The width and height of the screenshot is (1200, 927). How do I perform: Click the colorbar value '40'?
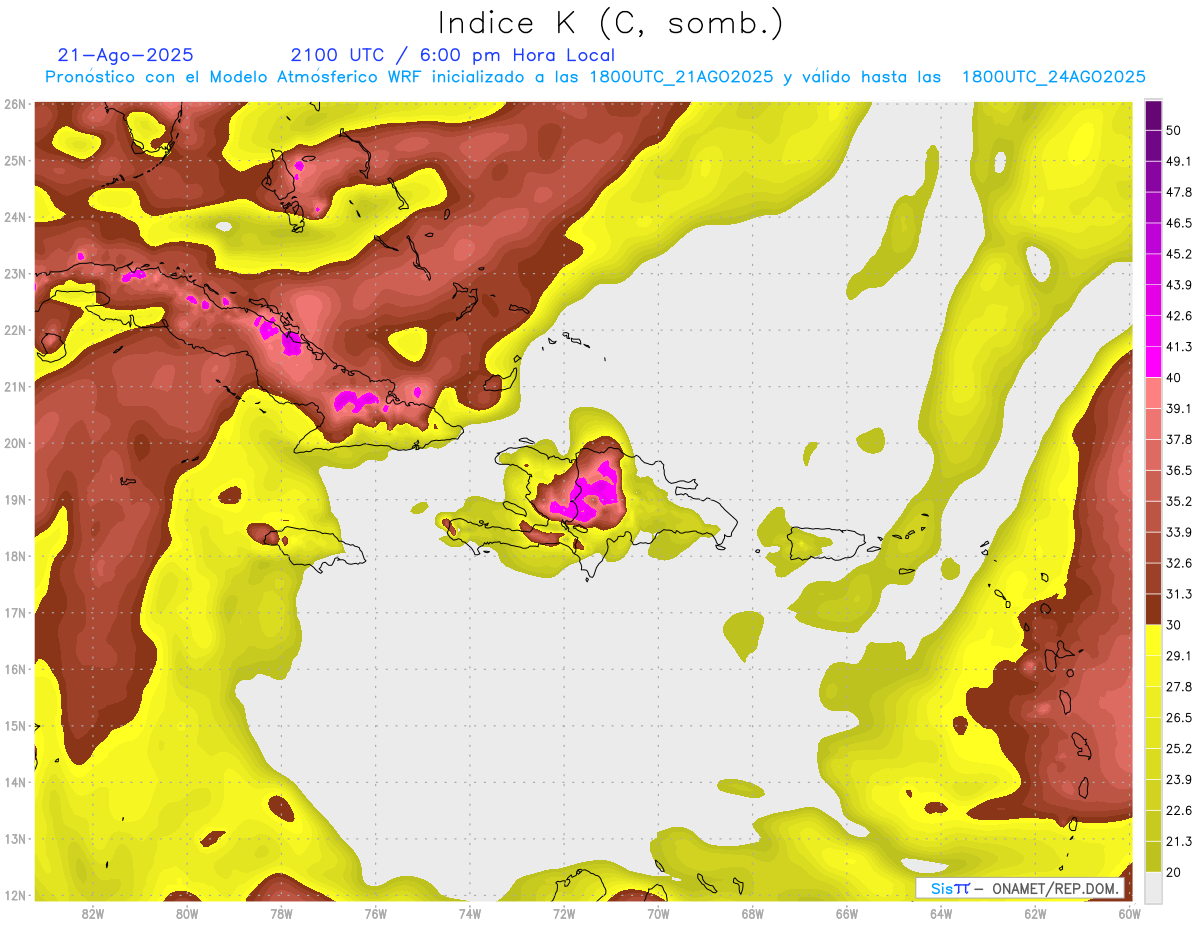click(1175, 377)
